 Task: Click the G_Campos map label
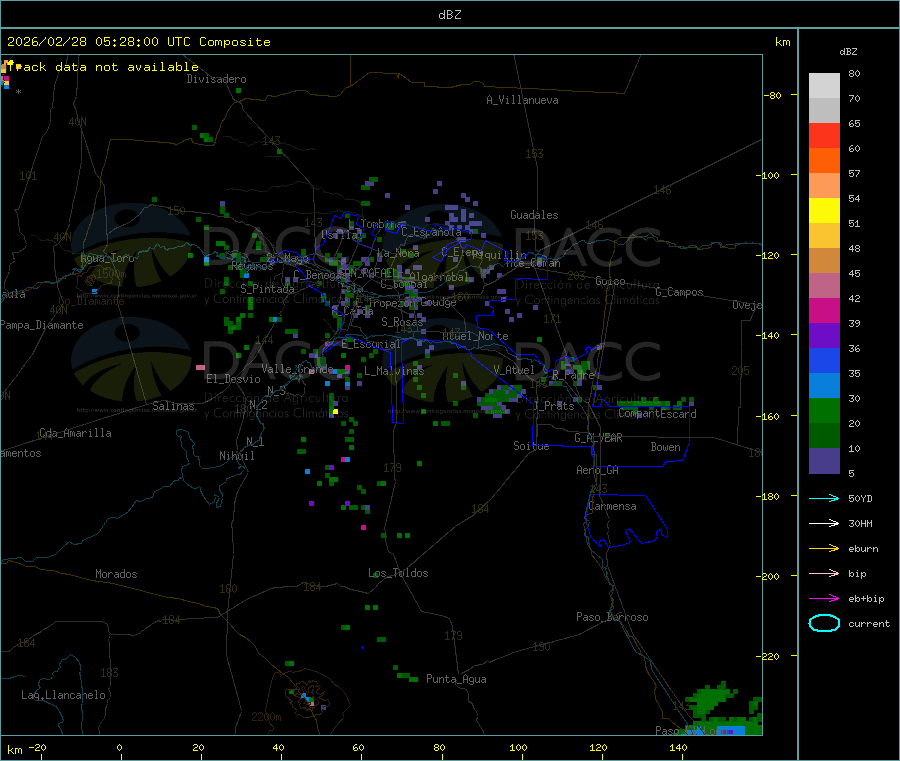[x=680, y=292]
